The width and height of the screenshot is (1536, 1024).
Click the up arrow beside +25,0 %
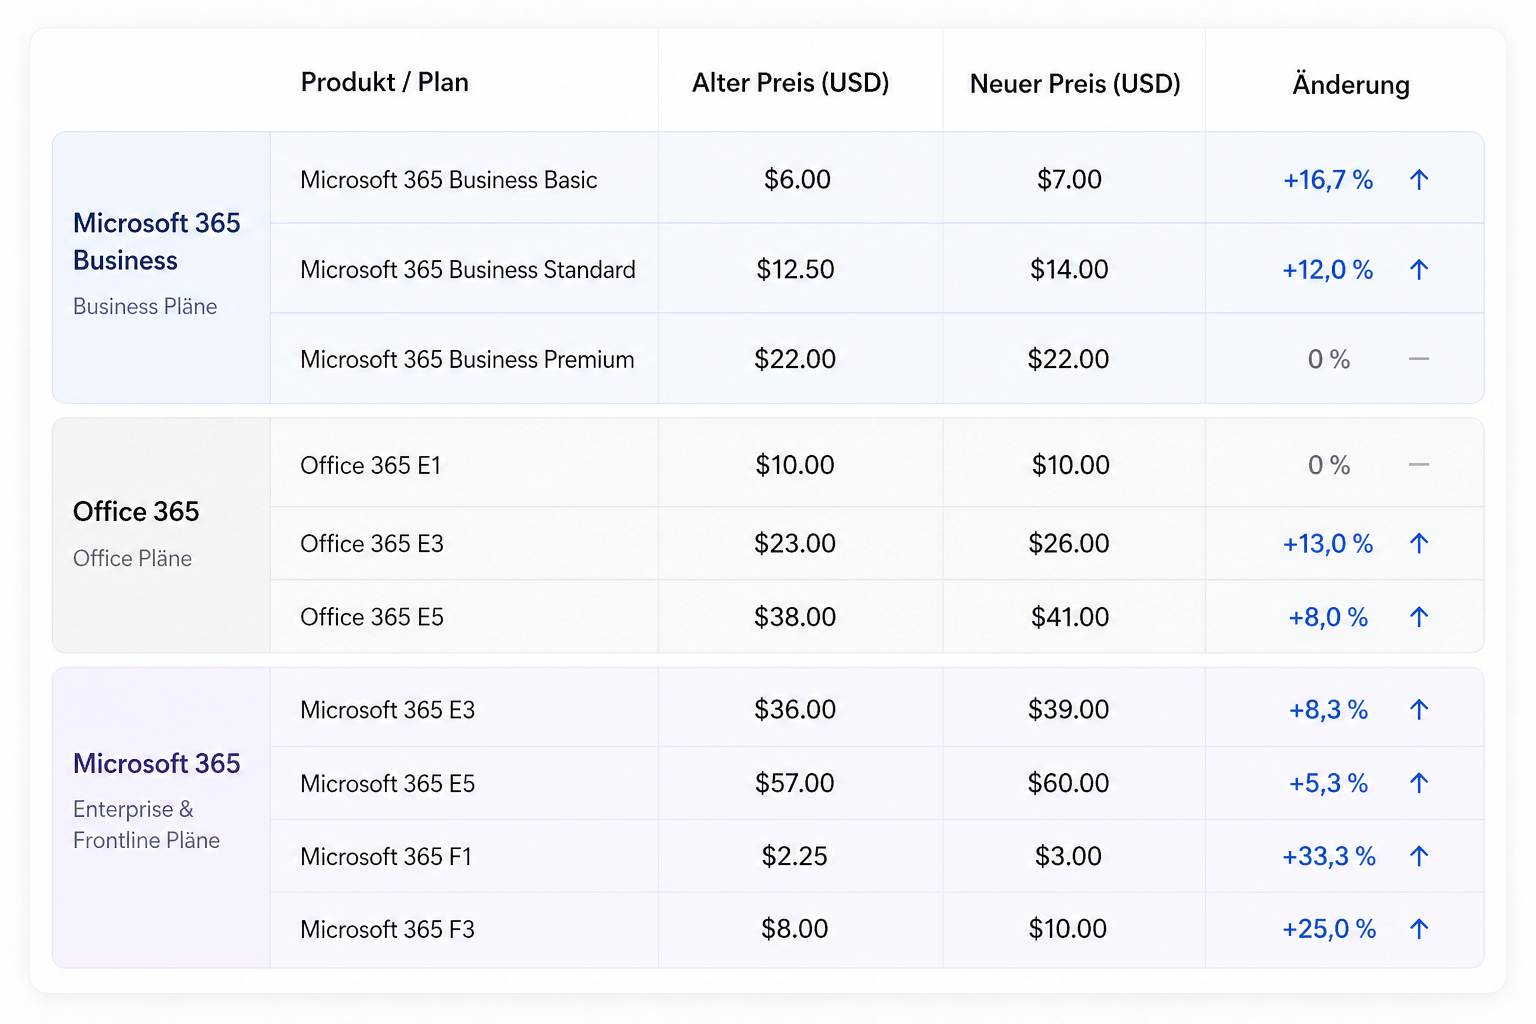[1418, 929]
